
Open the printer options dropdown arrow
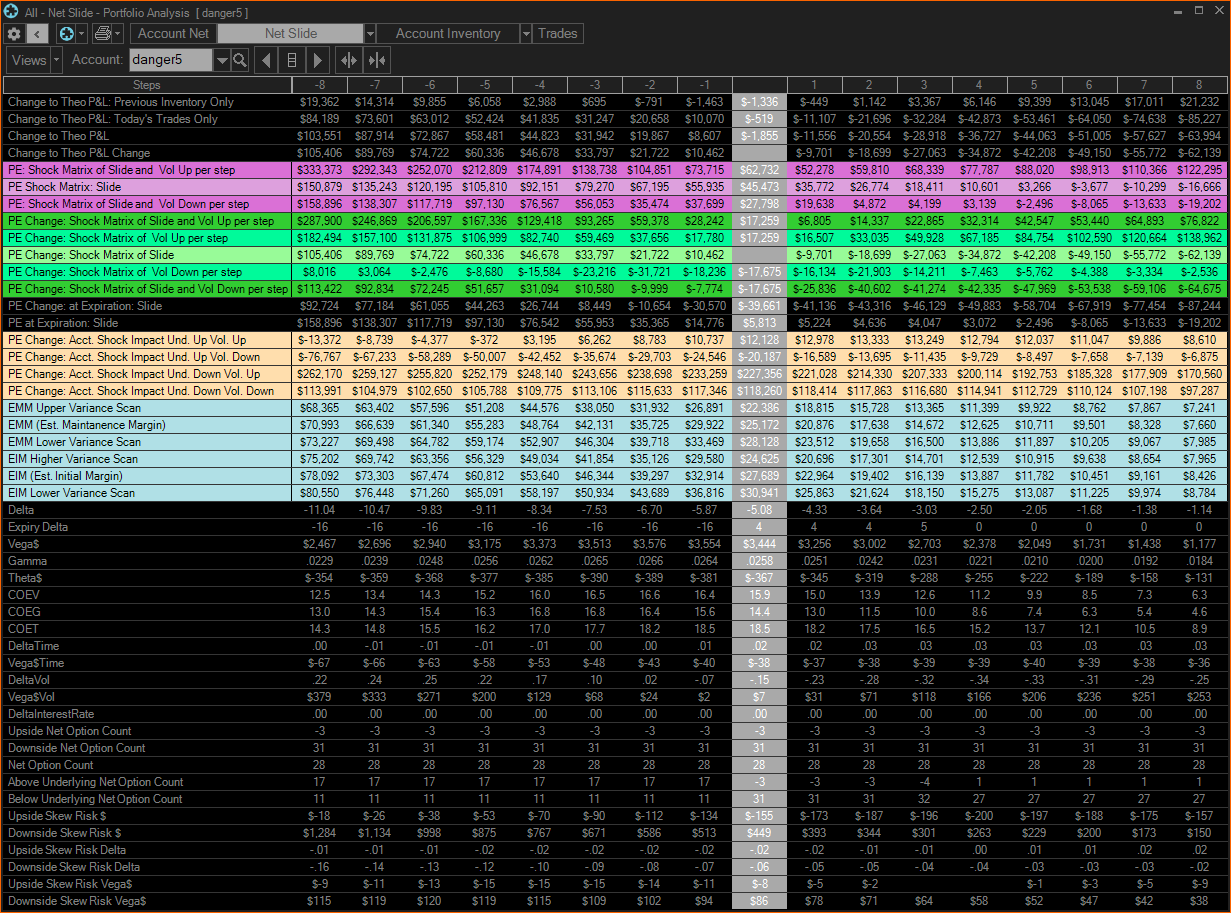click(118, 34)
